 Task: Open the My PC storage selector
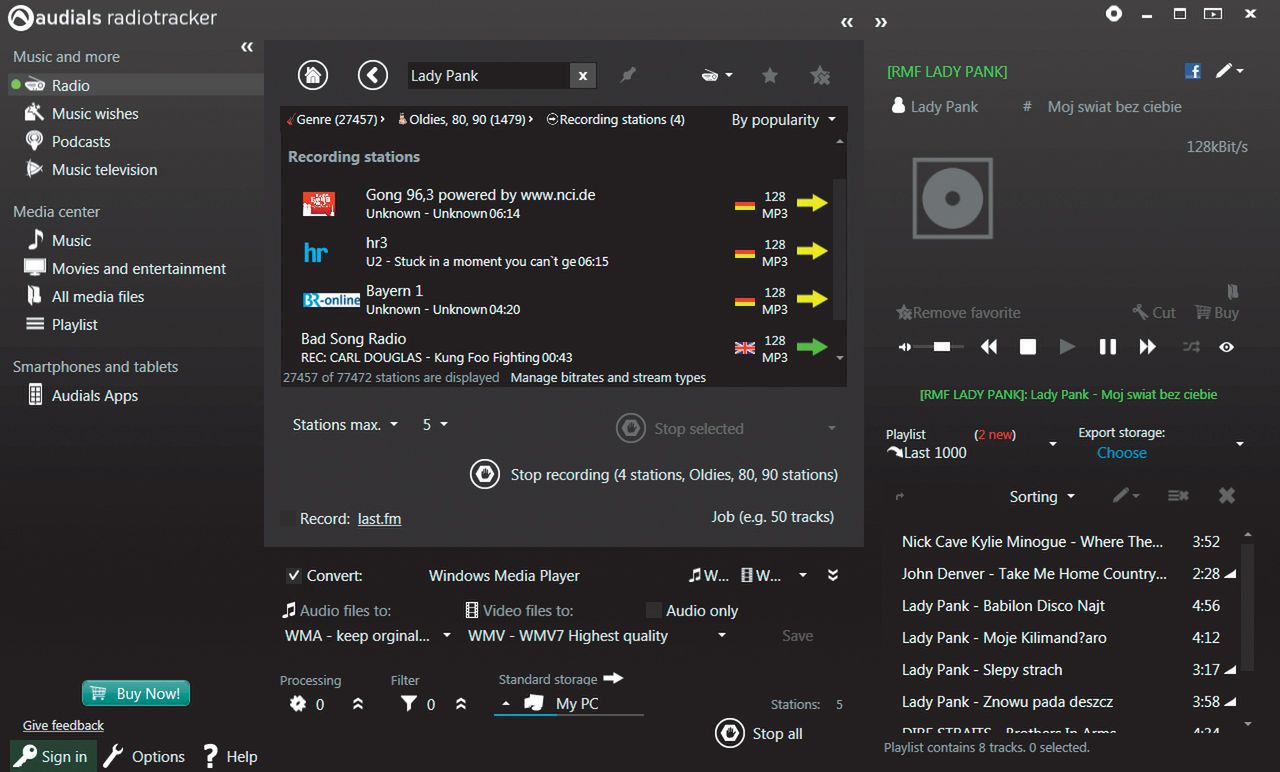click(x=568, y=704)
